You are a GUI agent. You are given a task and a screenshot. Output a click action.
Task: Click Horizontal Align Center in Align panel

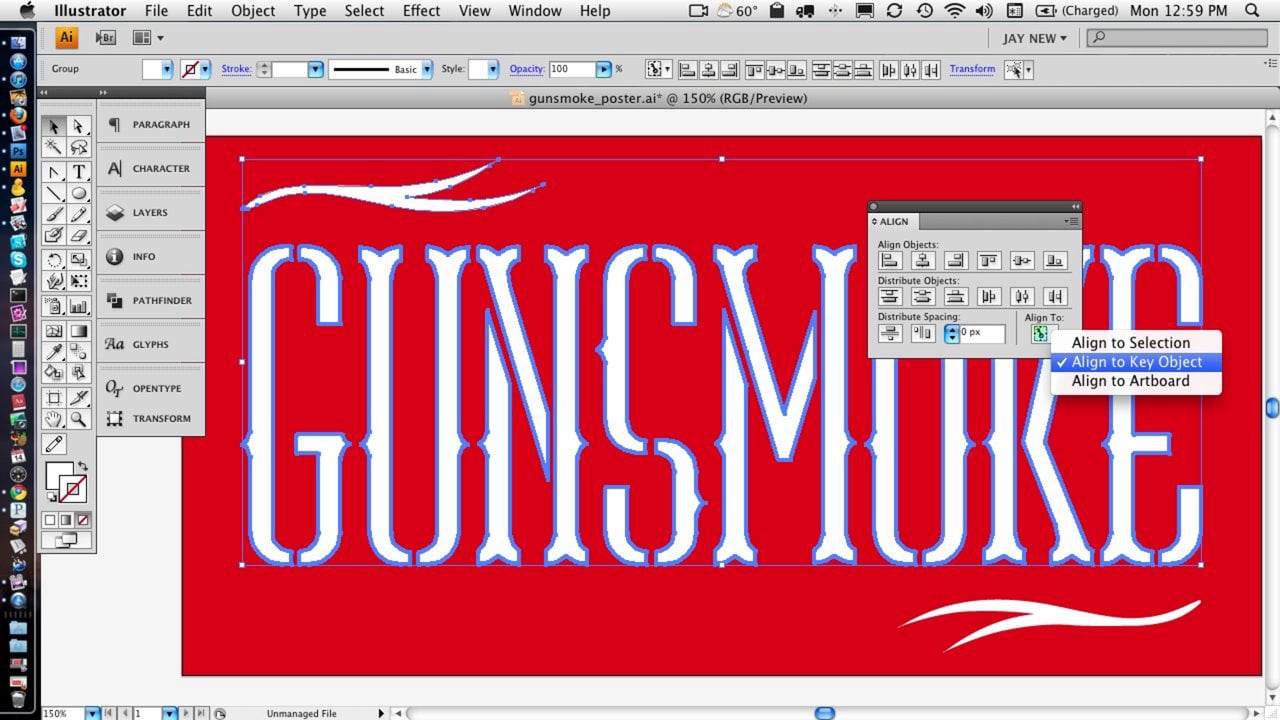pyautogui.click(x=922, y=261)
